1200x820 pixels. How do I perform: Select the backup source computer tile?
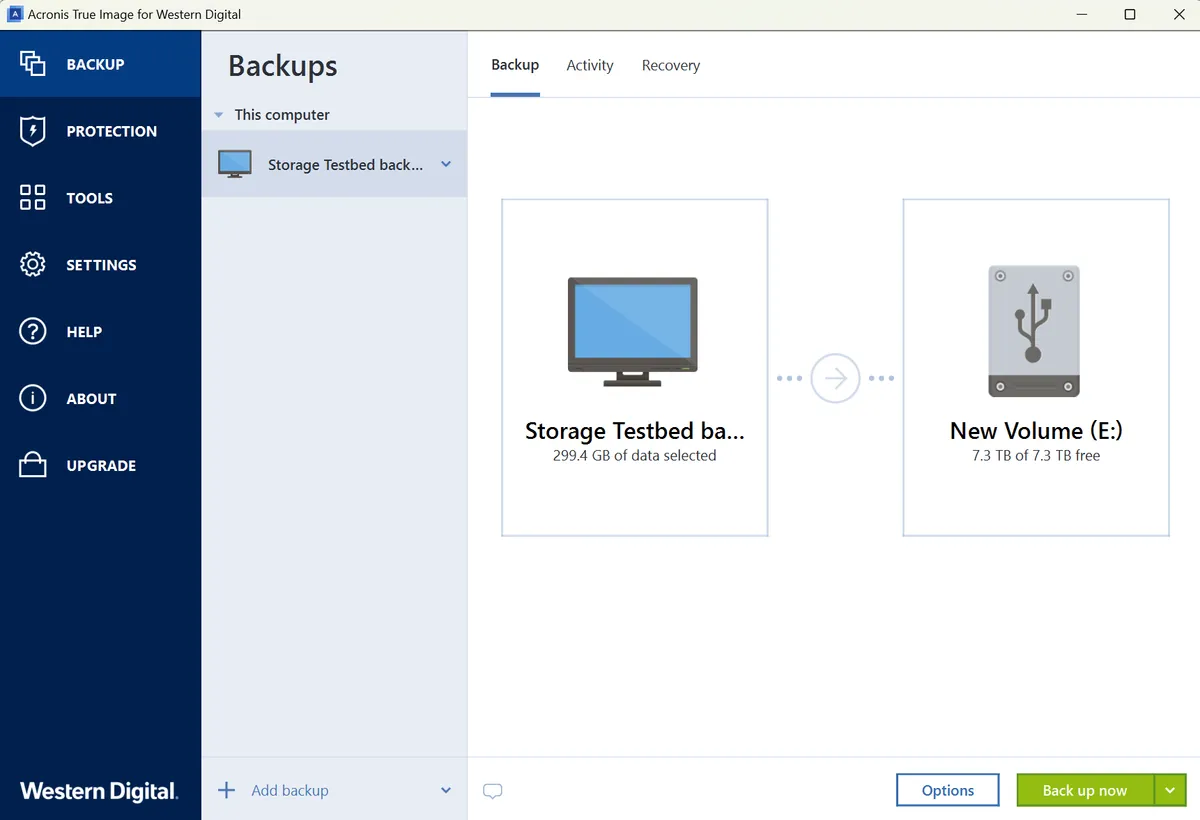click(x=634, y=367)
